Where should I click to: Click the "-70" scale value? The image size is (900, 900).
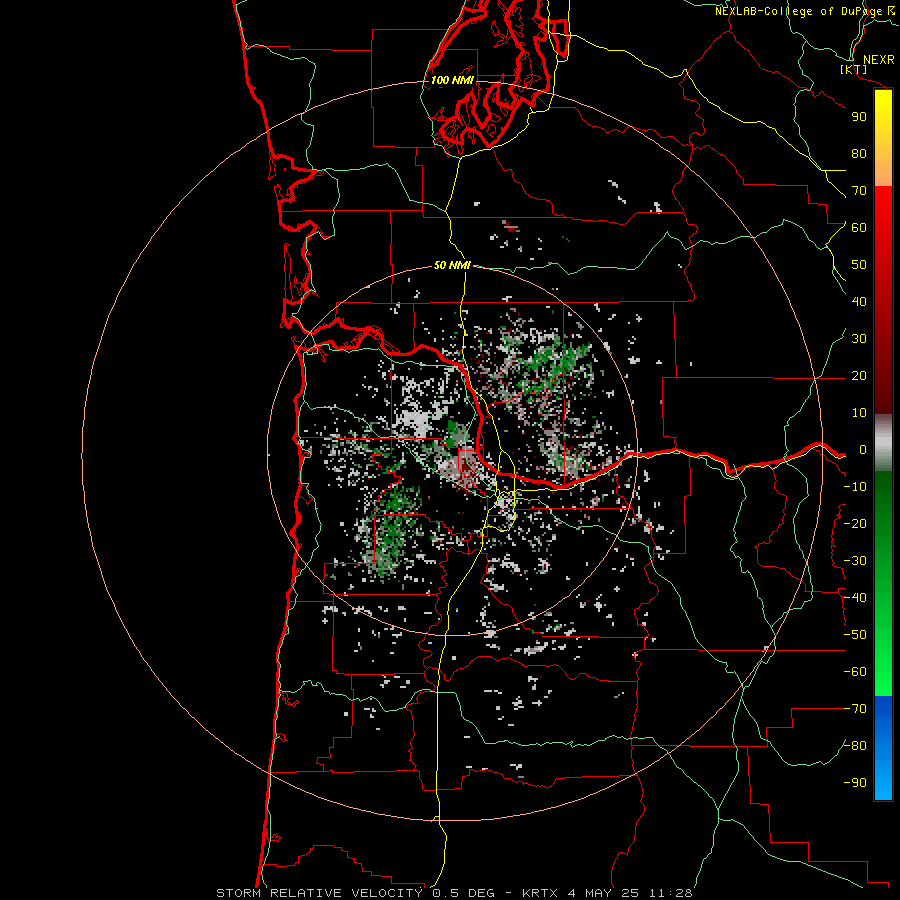[855, 709]
